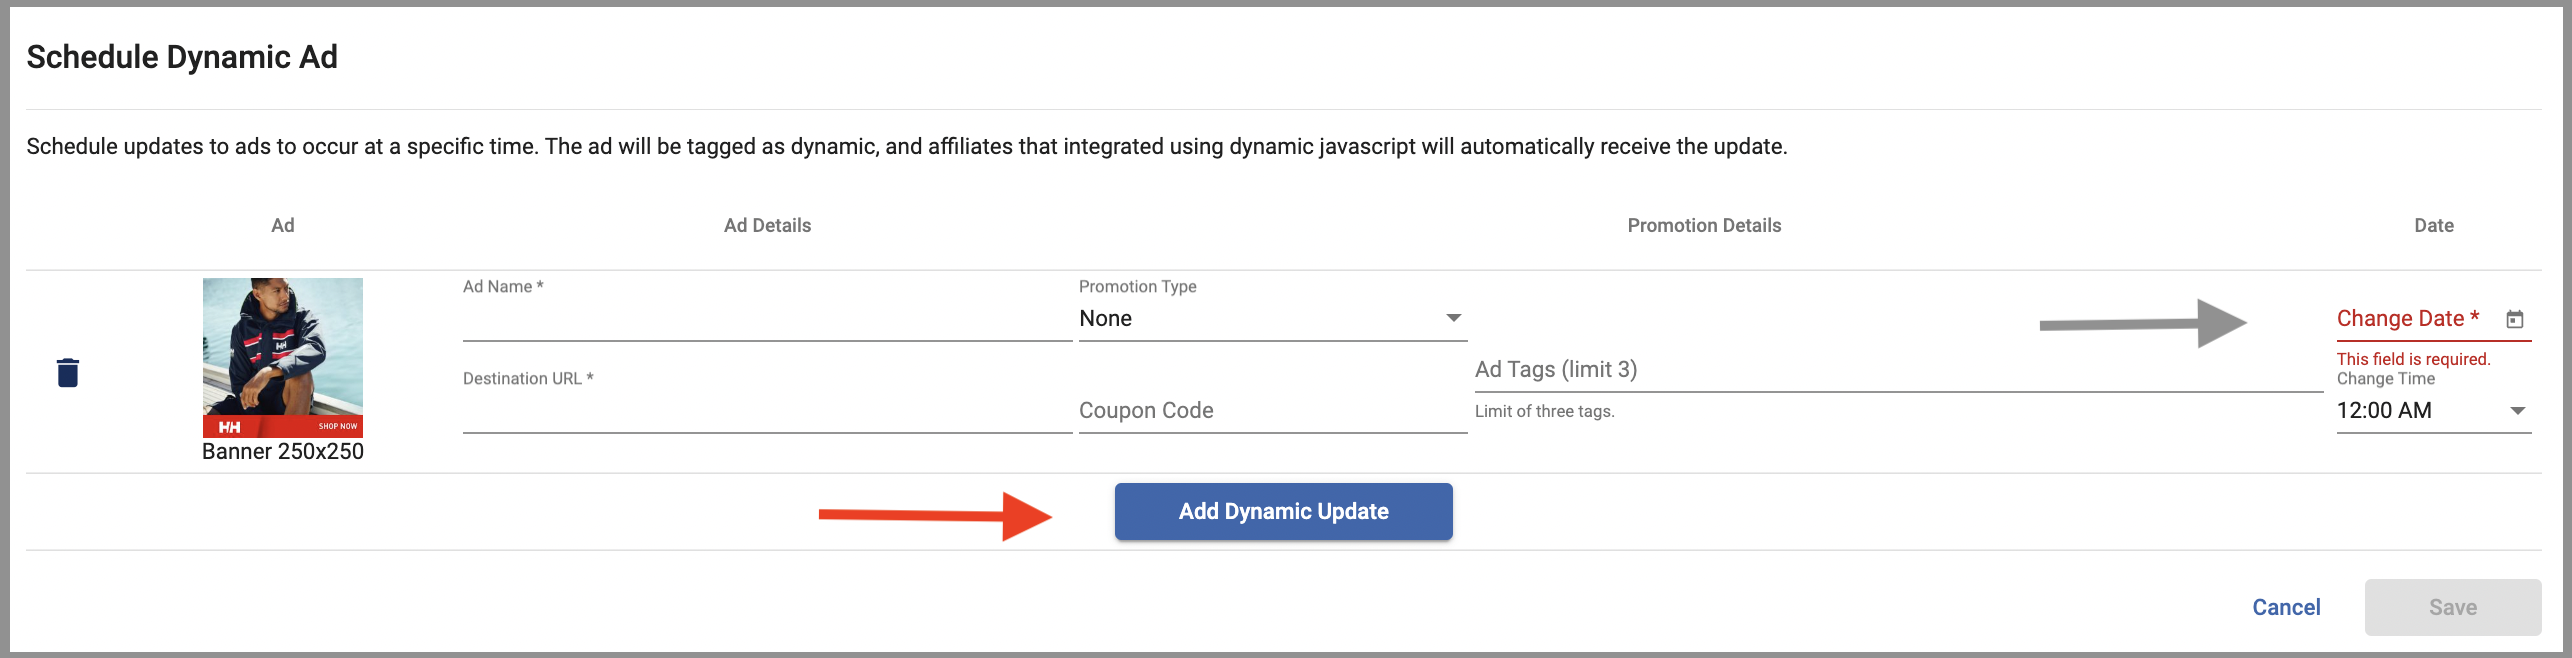
Task: Select the Helly Hansen banner thumbnail
Action: click(283, 357)
